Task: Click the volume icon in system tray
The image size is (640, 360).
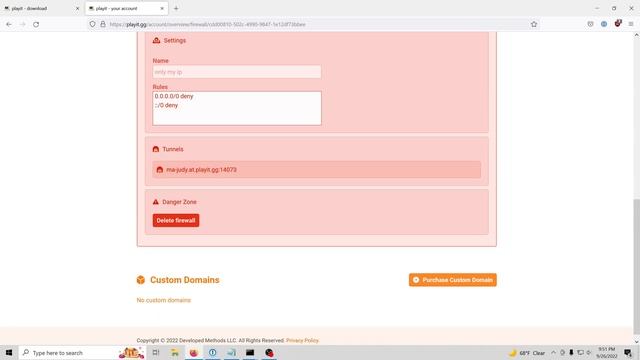Action: 589,353
